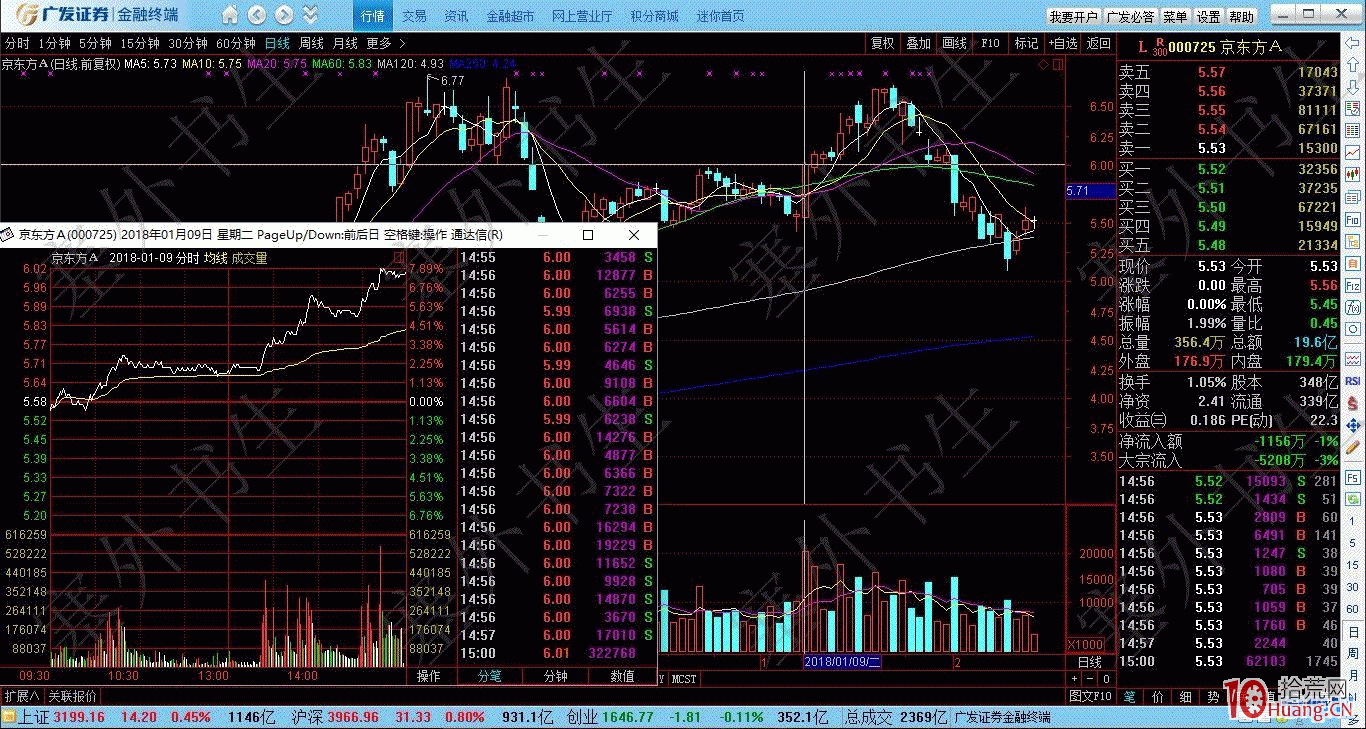This screenshot has height=729, width=1366.
Task: Select the 周线 weekly period
Action: pyautogui.click(x=311, y=43)
